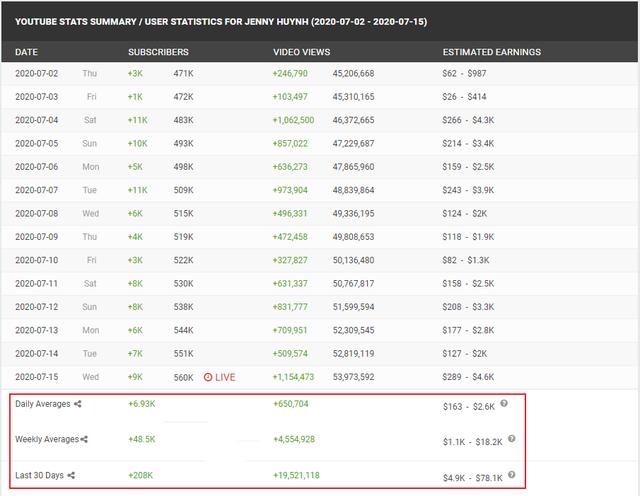Open the help icon next to $163 - $2.6K
The width and height of the screenshot is (640, 496).
click(x=504, y=403)
